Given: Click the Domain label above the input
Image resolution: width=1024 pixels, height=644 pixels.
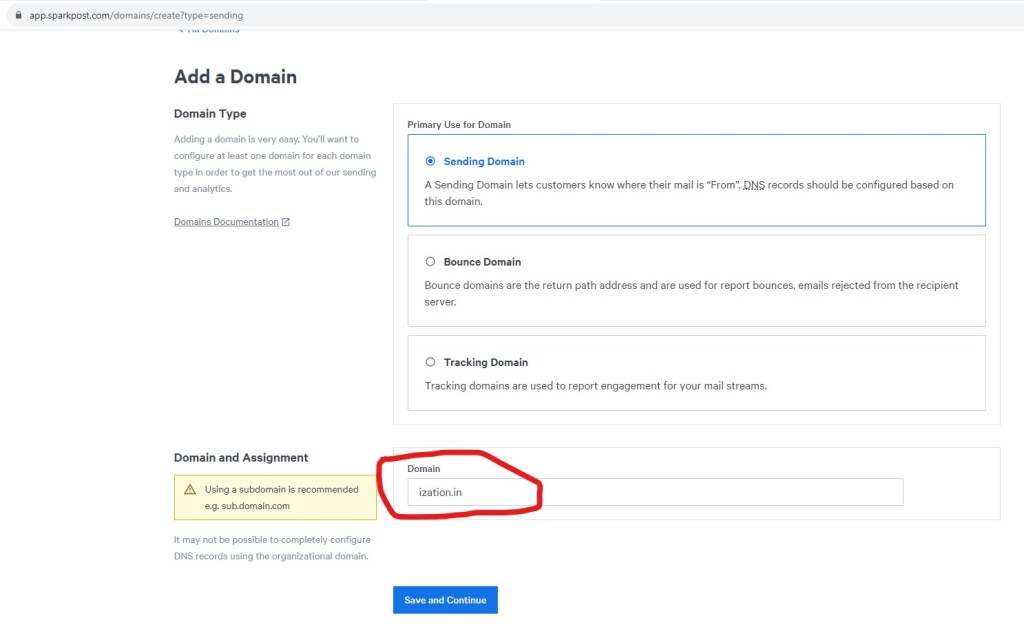Looking at the screenshot, I should pos(423,468).
